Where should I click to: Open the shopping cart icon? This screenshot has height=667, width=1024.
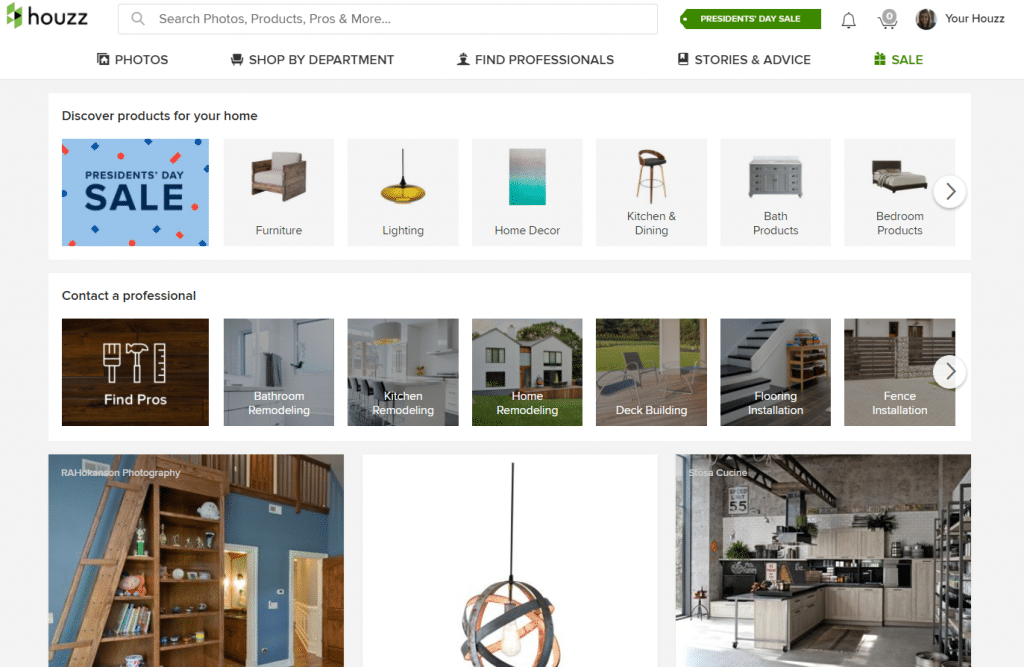pos(888,20)
